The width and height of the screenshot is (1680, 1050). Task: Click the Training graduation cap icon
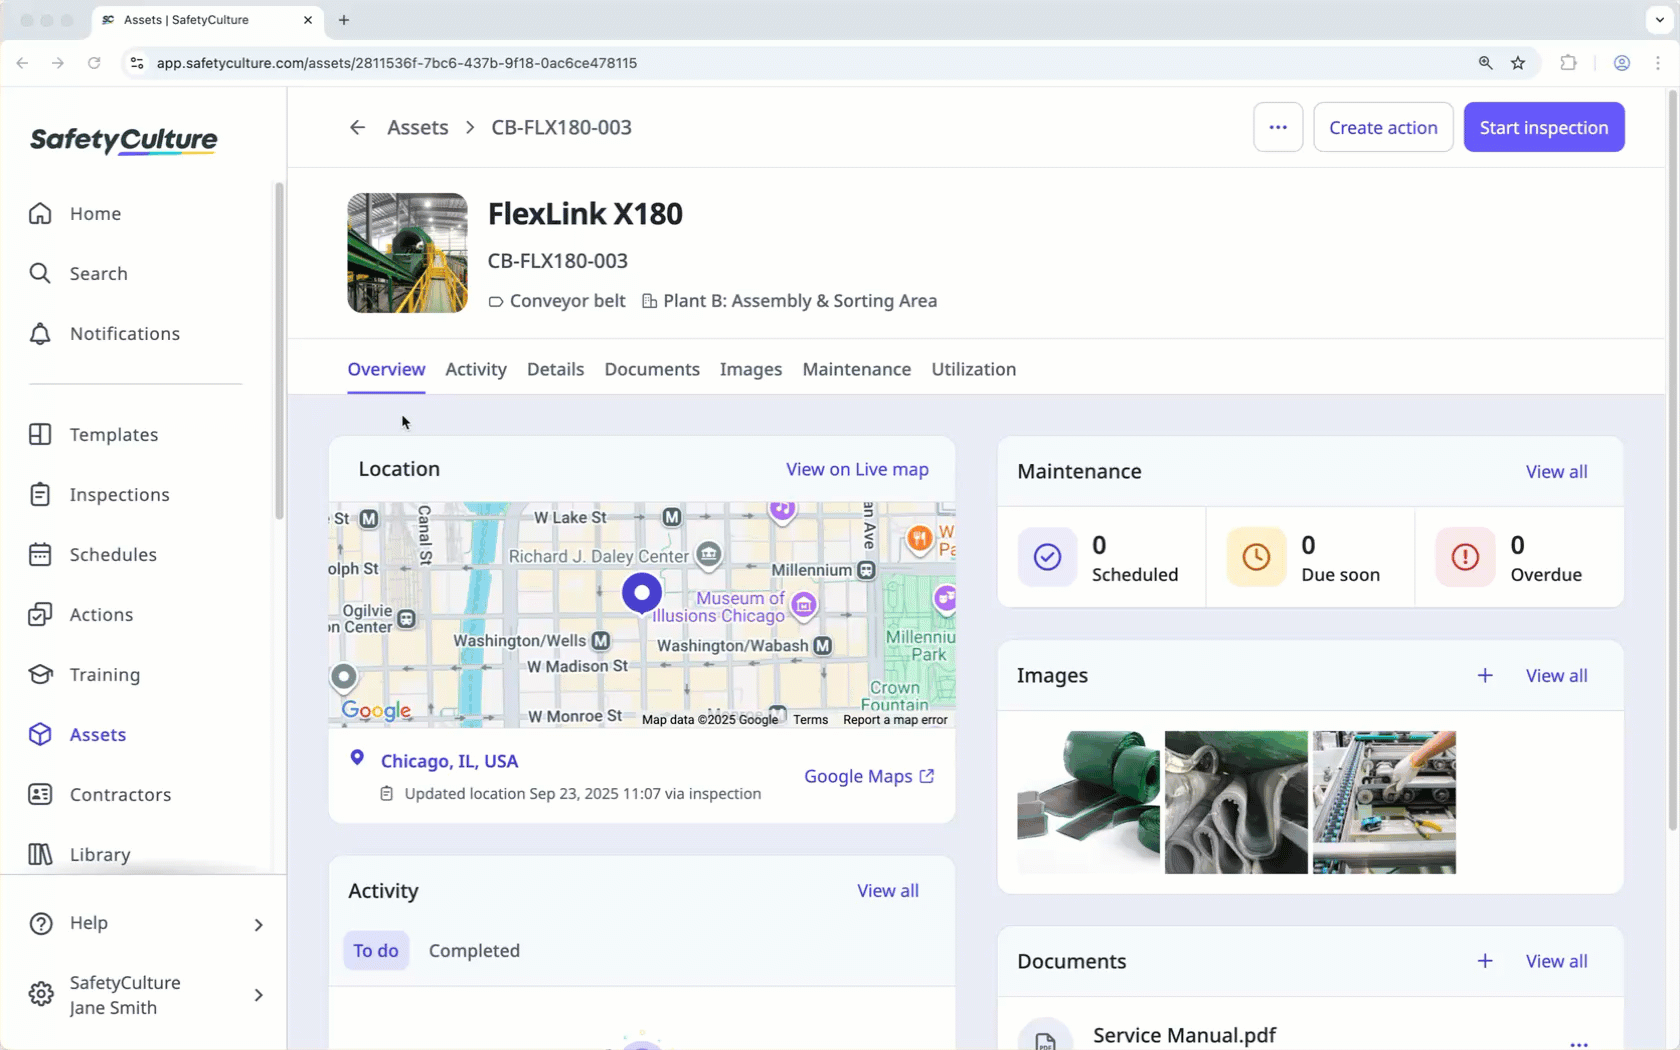pos(40,674)
